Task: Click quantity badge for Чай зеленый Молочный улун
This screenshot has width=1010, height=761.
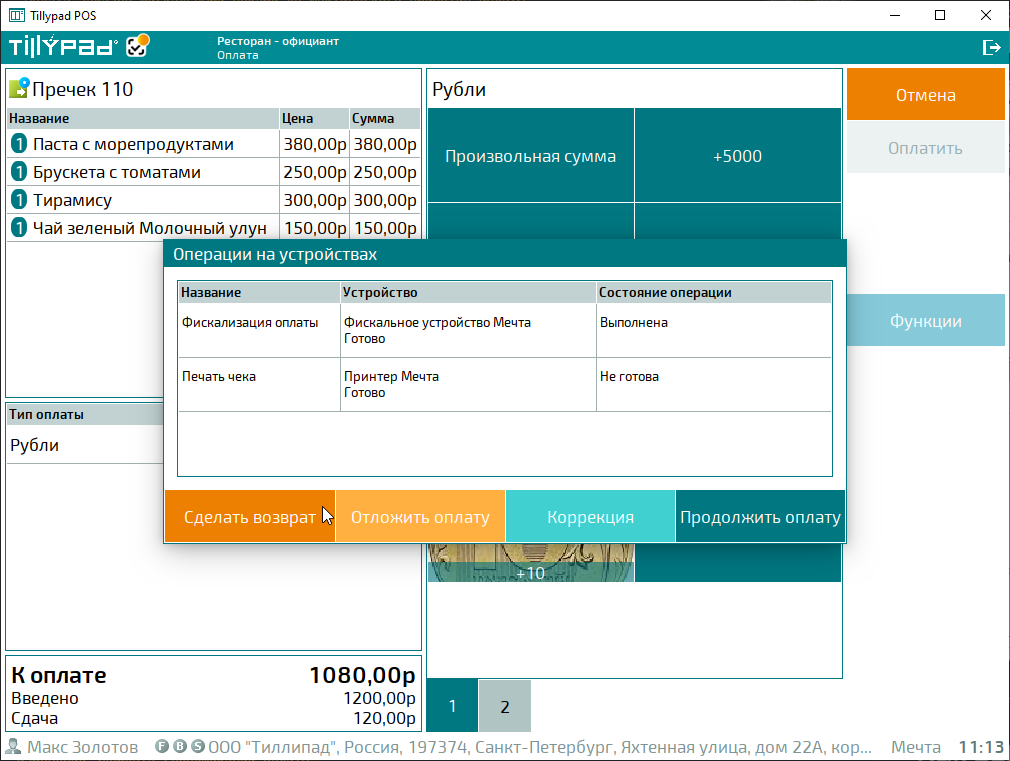Action: point(18,228)
